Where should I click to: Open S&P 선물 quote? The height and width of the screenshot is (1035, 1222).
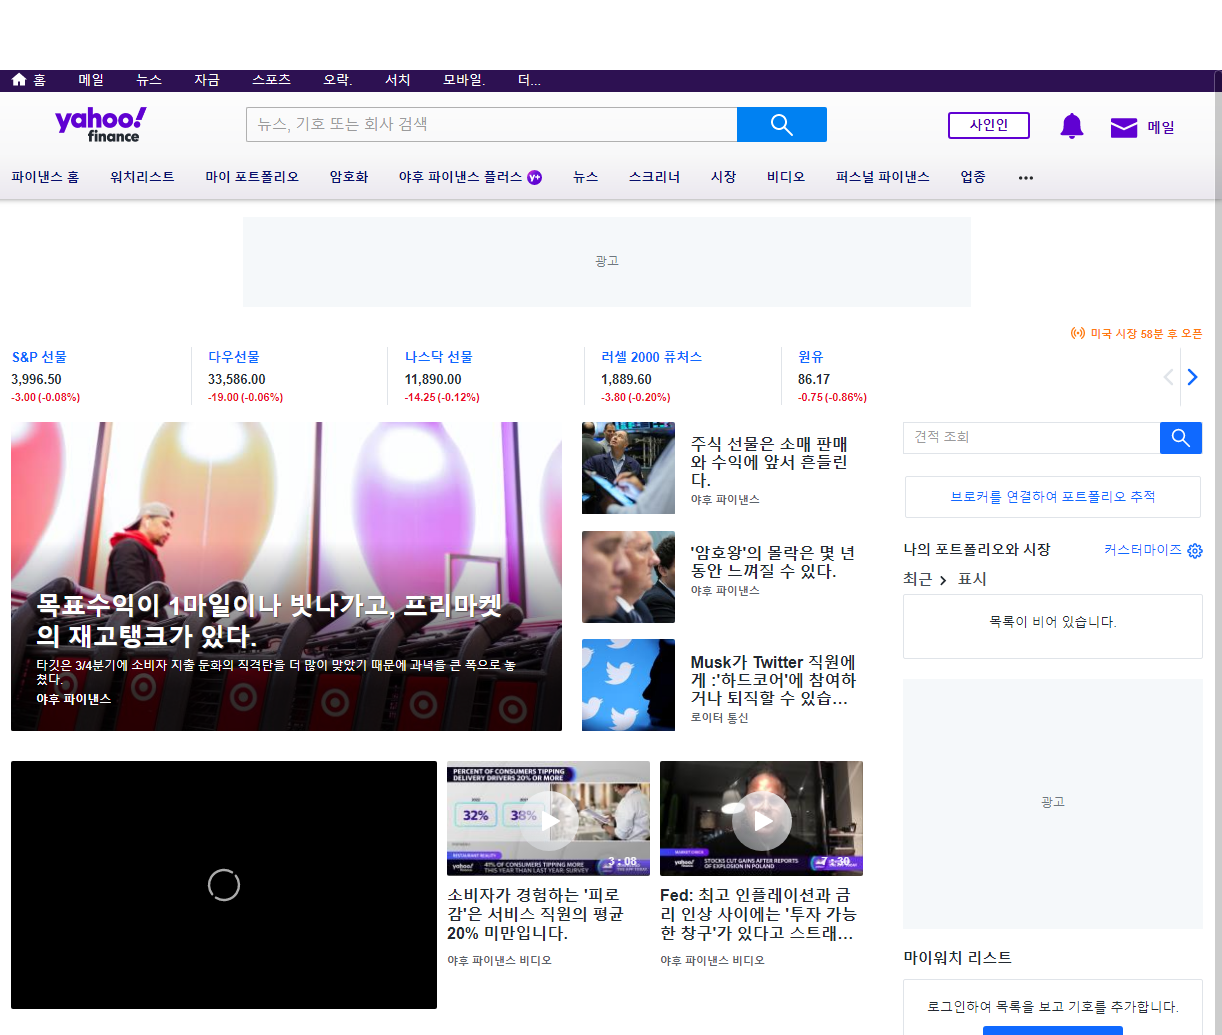(39, 357)
